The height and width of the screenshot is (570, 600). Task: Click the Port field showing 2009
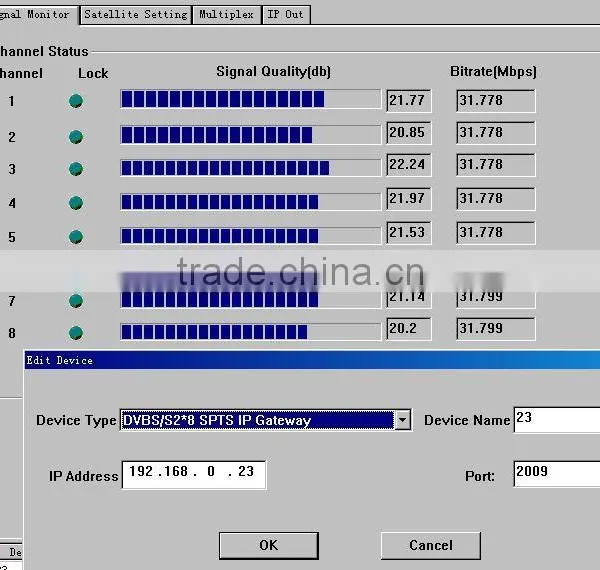click(557, 474)
